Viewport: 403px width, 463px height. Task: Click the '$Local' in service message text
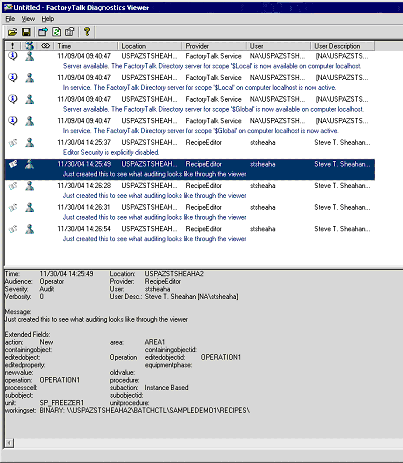tap(199, 88)
